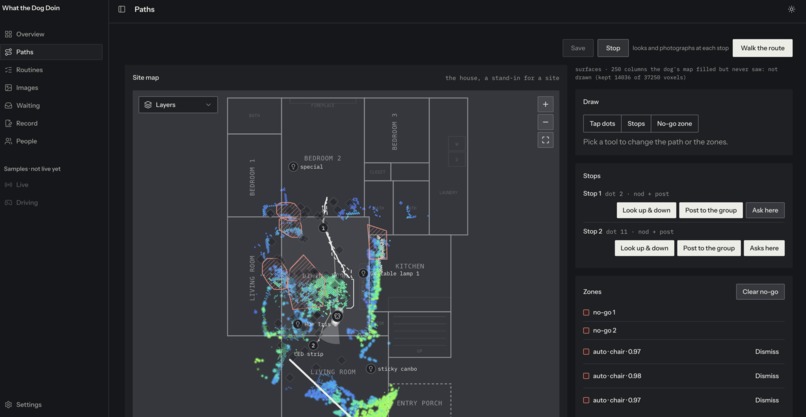The width and height of the screenshot is (806, 417).
Task: Click the 'sticky canbo' lightbulb pin
Action: pos(370,369)
